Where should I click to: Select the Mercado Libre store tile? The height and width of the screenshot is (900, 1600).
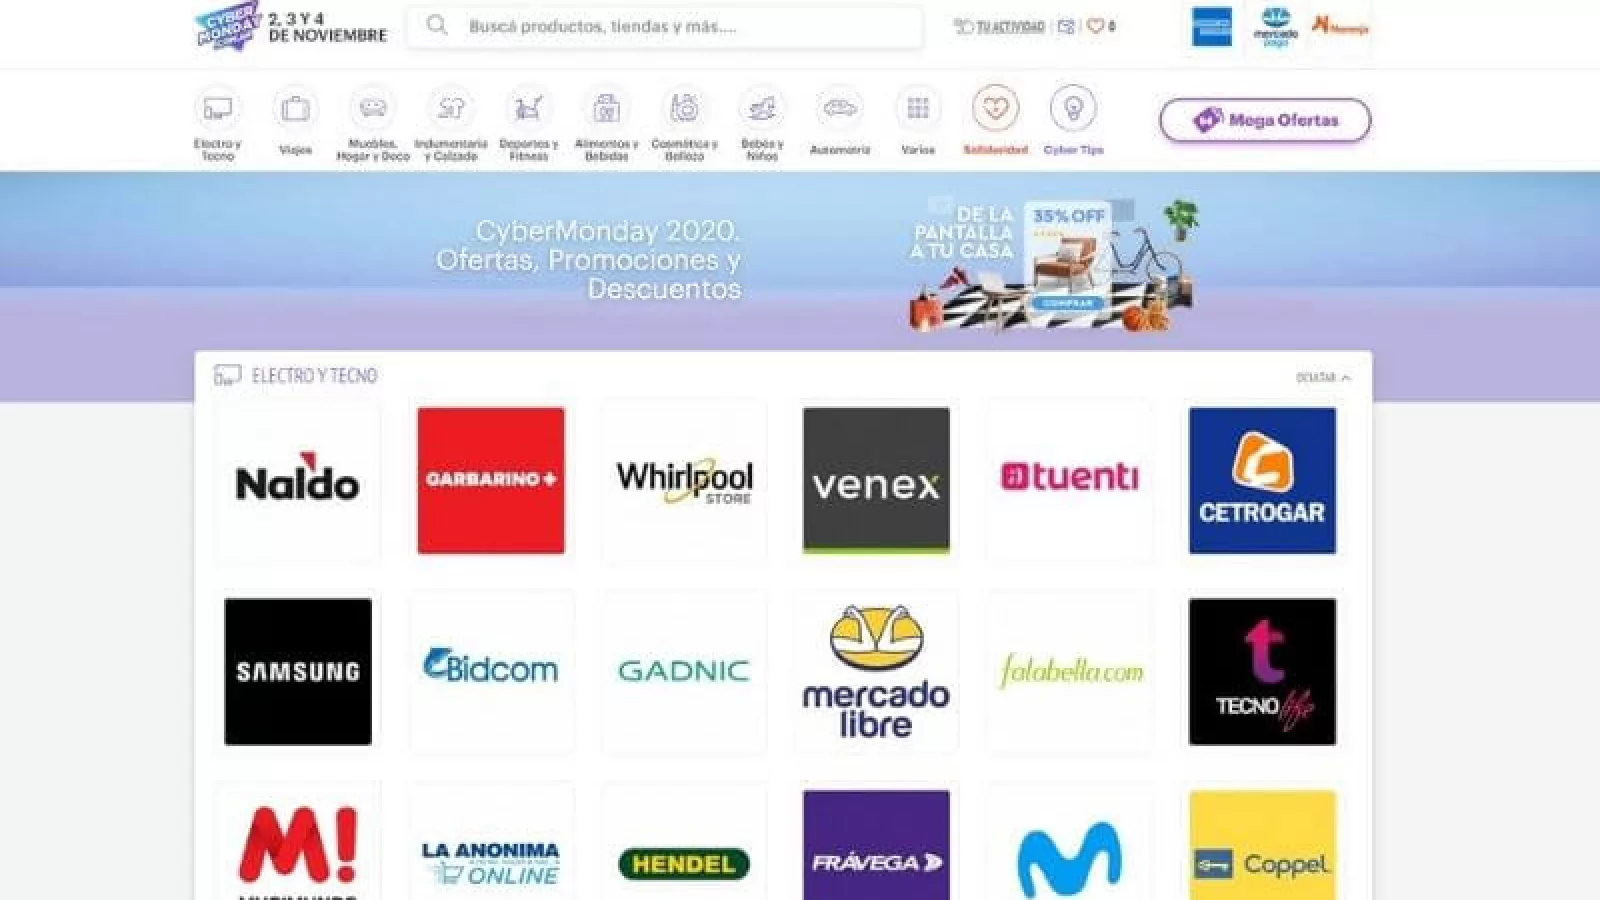click(876, 672)
